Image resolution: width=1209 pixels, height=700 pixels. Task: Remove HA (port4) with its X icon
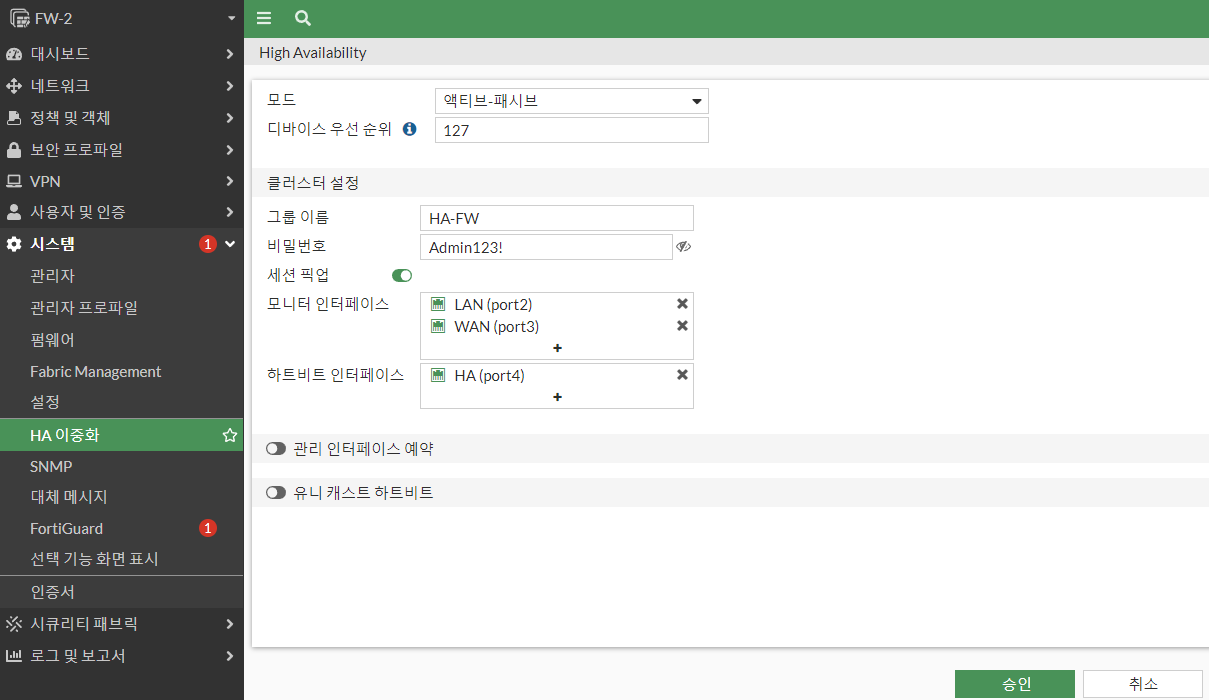tap(682, 375)
